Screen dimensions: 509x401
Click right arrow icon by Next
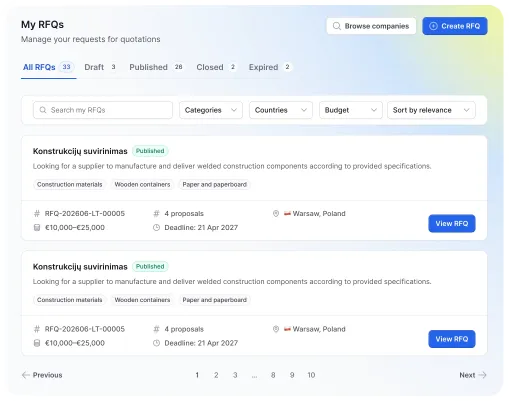tap(482, 375)
